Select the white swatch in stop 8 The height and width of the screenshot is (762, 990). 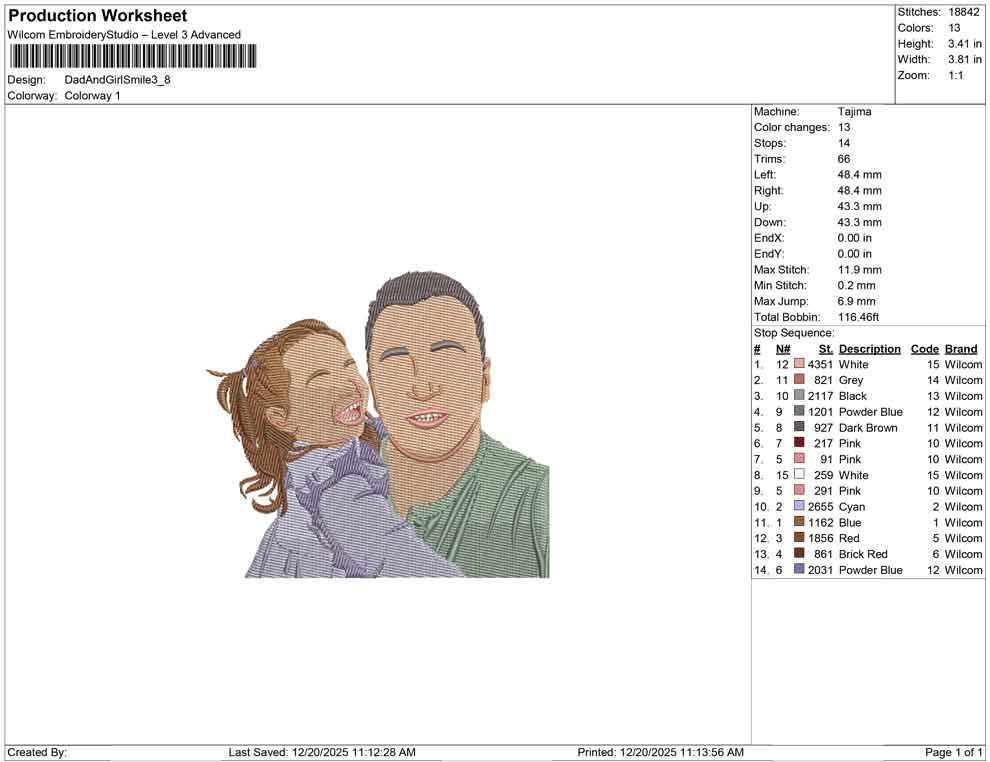(799, 475)
